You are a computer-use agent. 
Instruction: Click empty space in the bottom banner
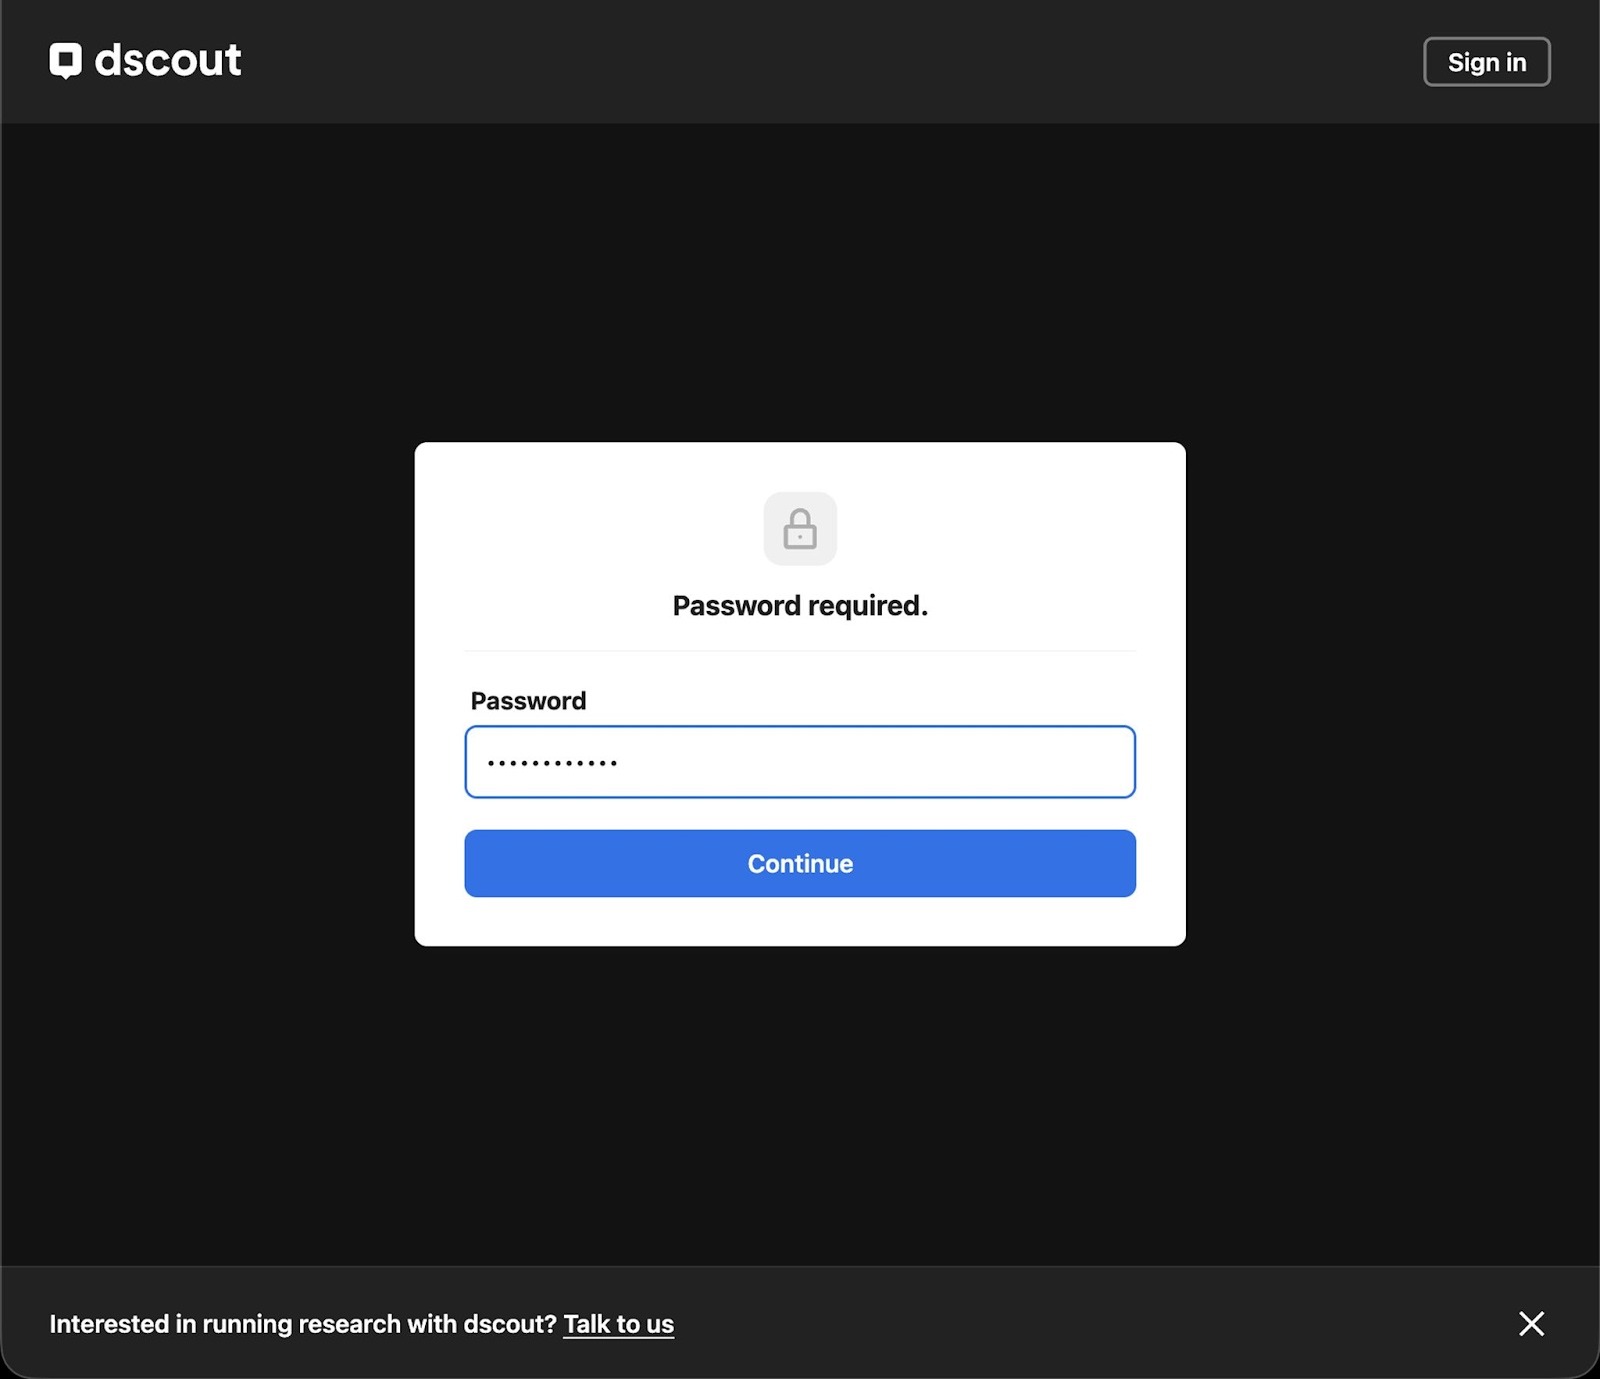point(1100,1324)
